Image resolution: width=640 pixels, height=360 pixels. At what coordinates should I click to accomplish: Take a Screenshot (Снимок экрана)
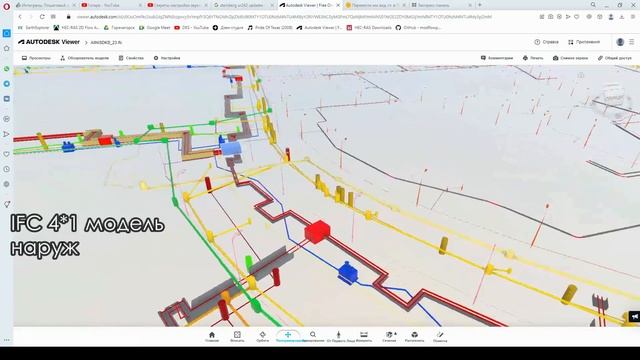tap(570, 58)
